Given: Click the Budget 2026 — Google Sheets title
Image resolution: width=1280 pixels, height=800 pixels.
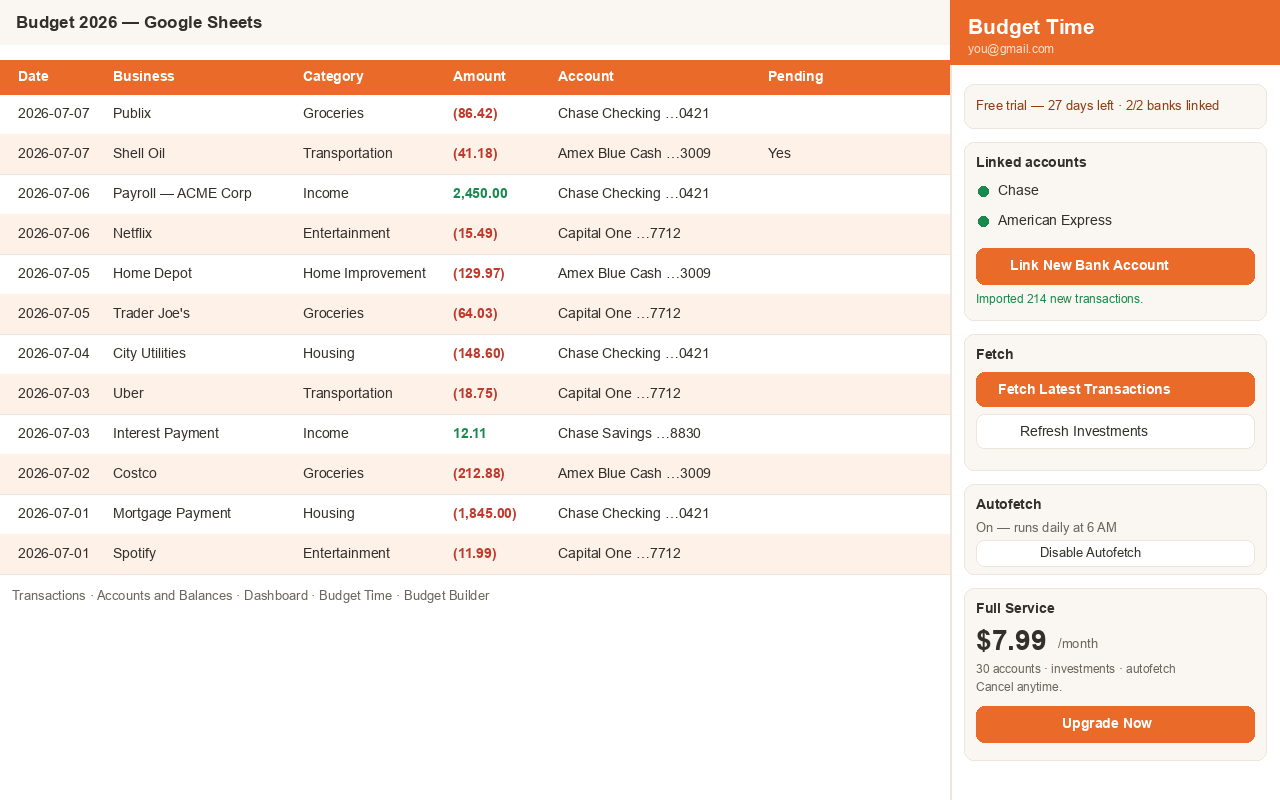Looking at the screenshot, I should click(x=139, y=23).
